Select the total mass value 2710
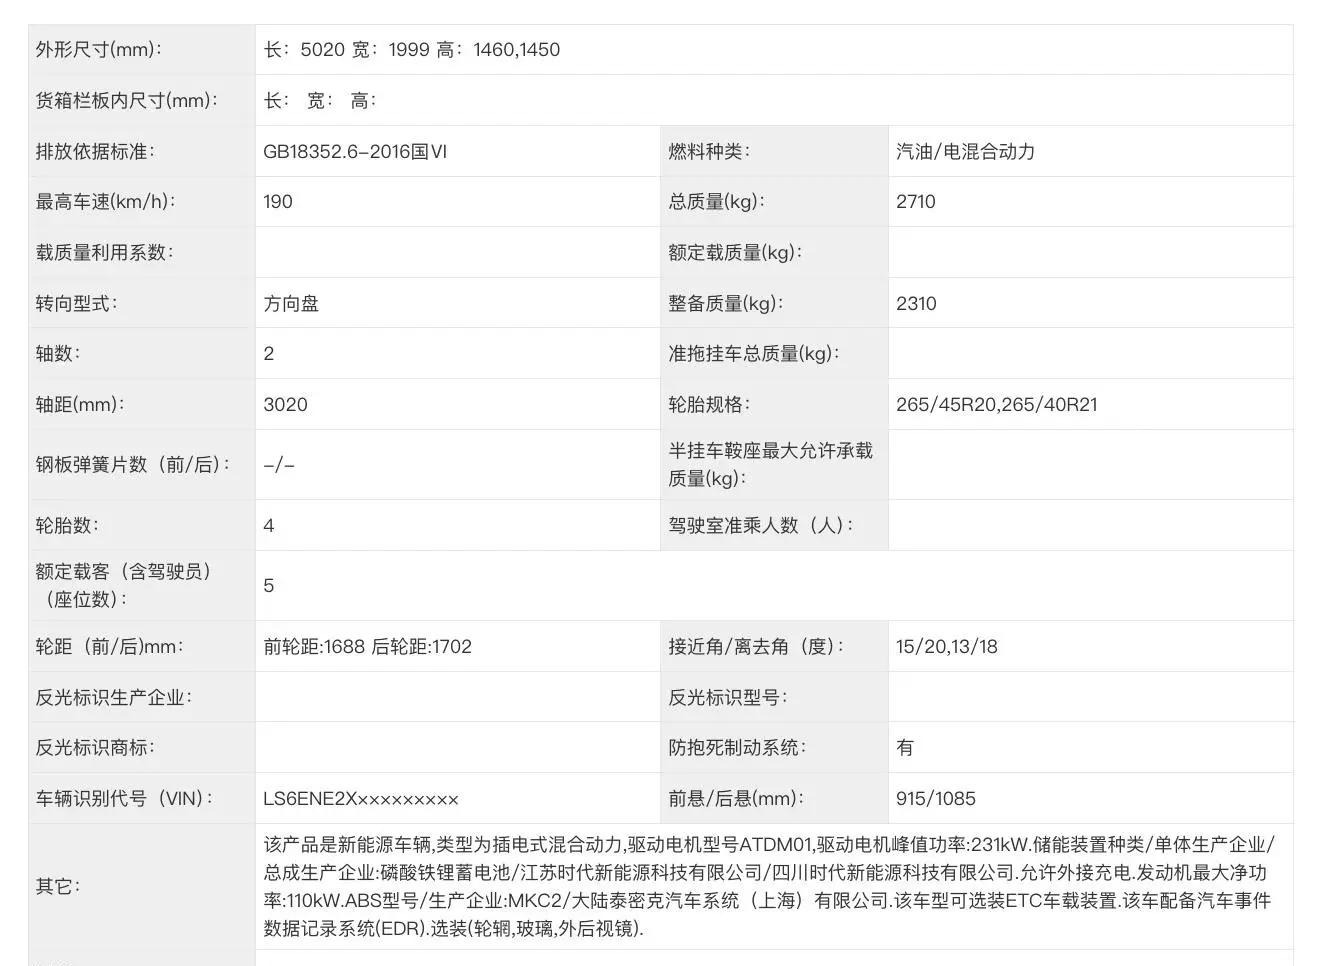Screen dimensions: 1322x966 [916, 202]
